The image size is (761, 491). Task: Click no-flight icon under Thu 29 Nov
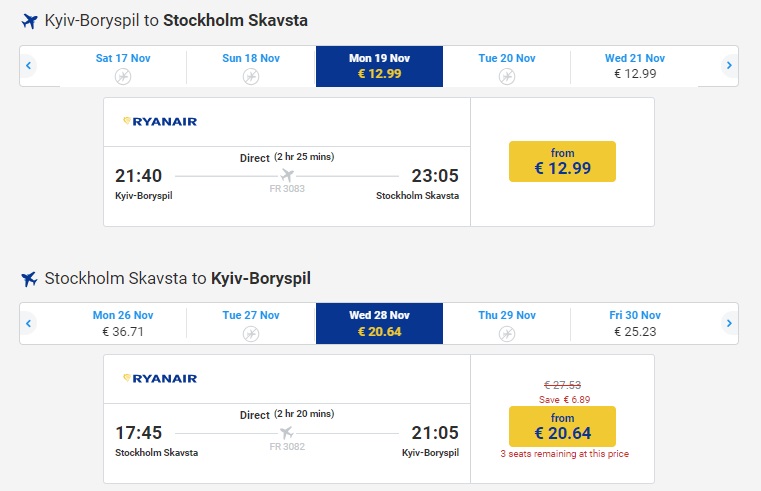(507, 332)
